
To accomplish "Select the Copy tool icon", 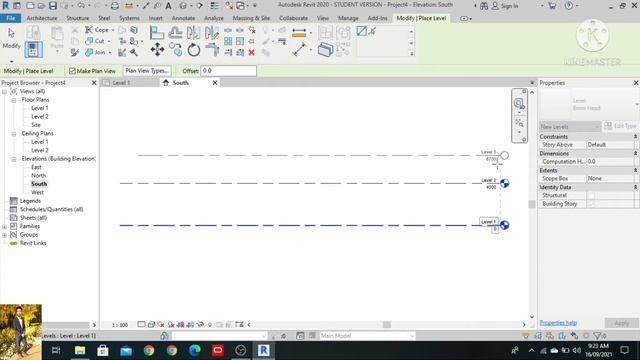I will point(176,50).
